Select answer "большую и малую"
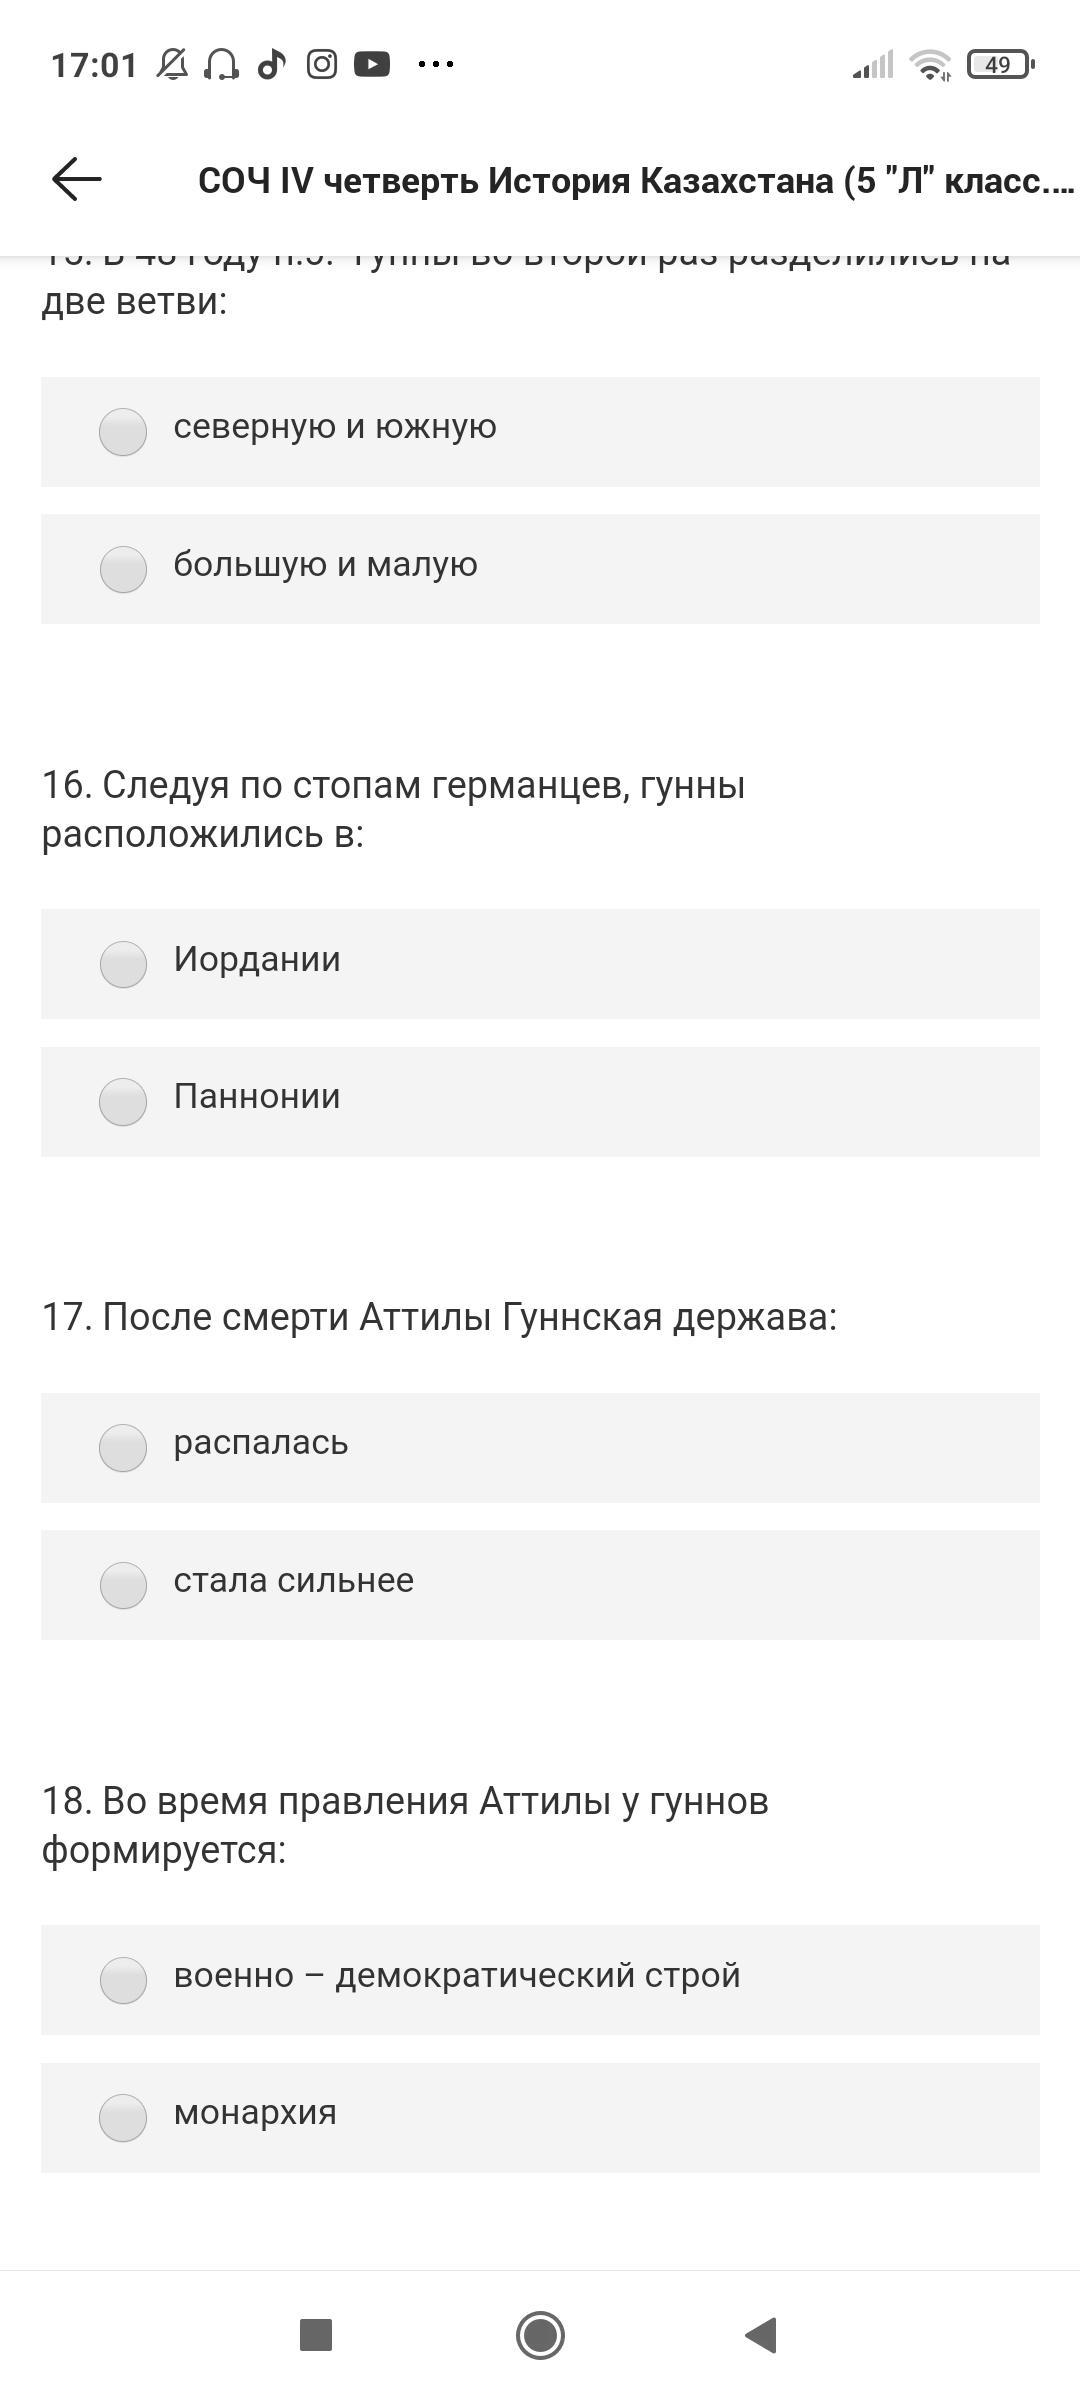Viewport: 1080px width, 2400px height. [x=540, y=569]
